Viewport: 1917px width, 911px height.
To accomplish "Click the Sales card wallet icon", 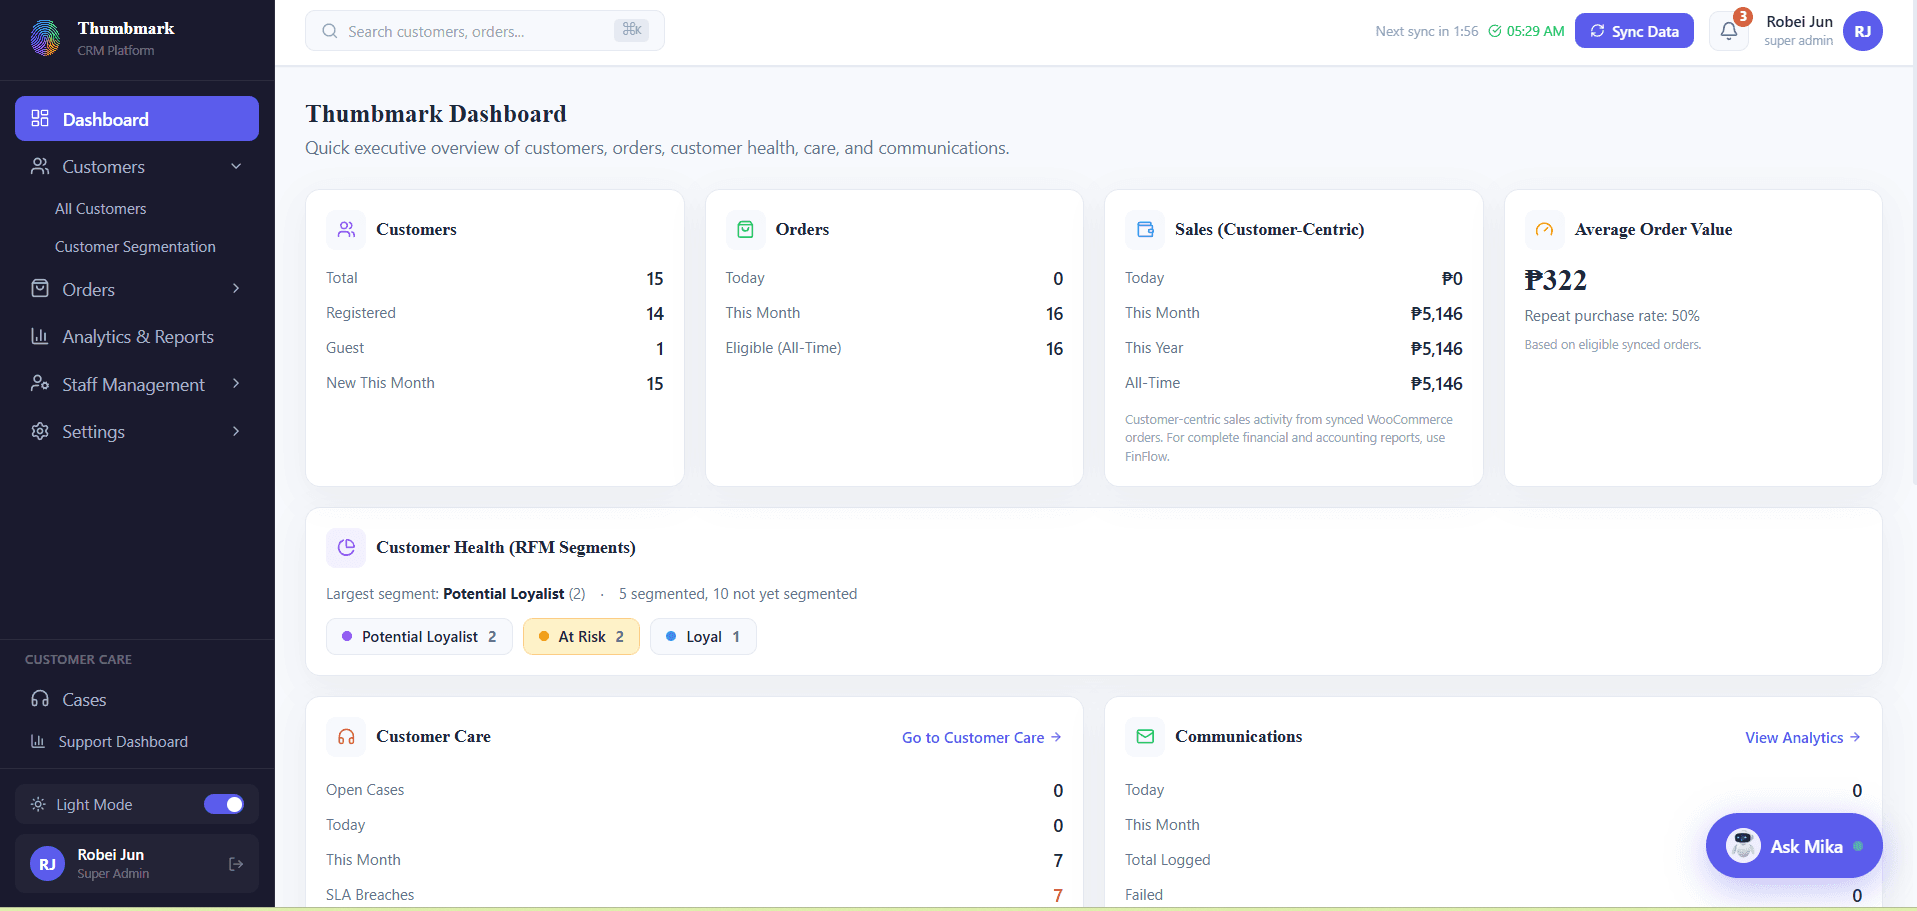I will pos(1145,229).
